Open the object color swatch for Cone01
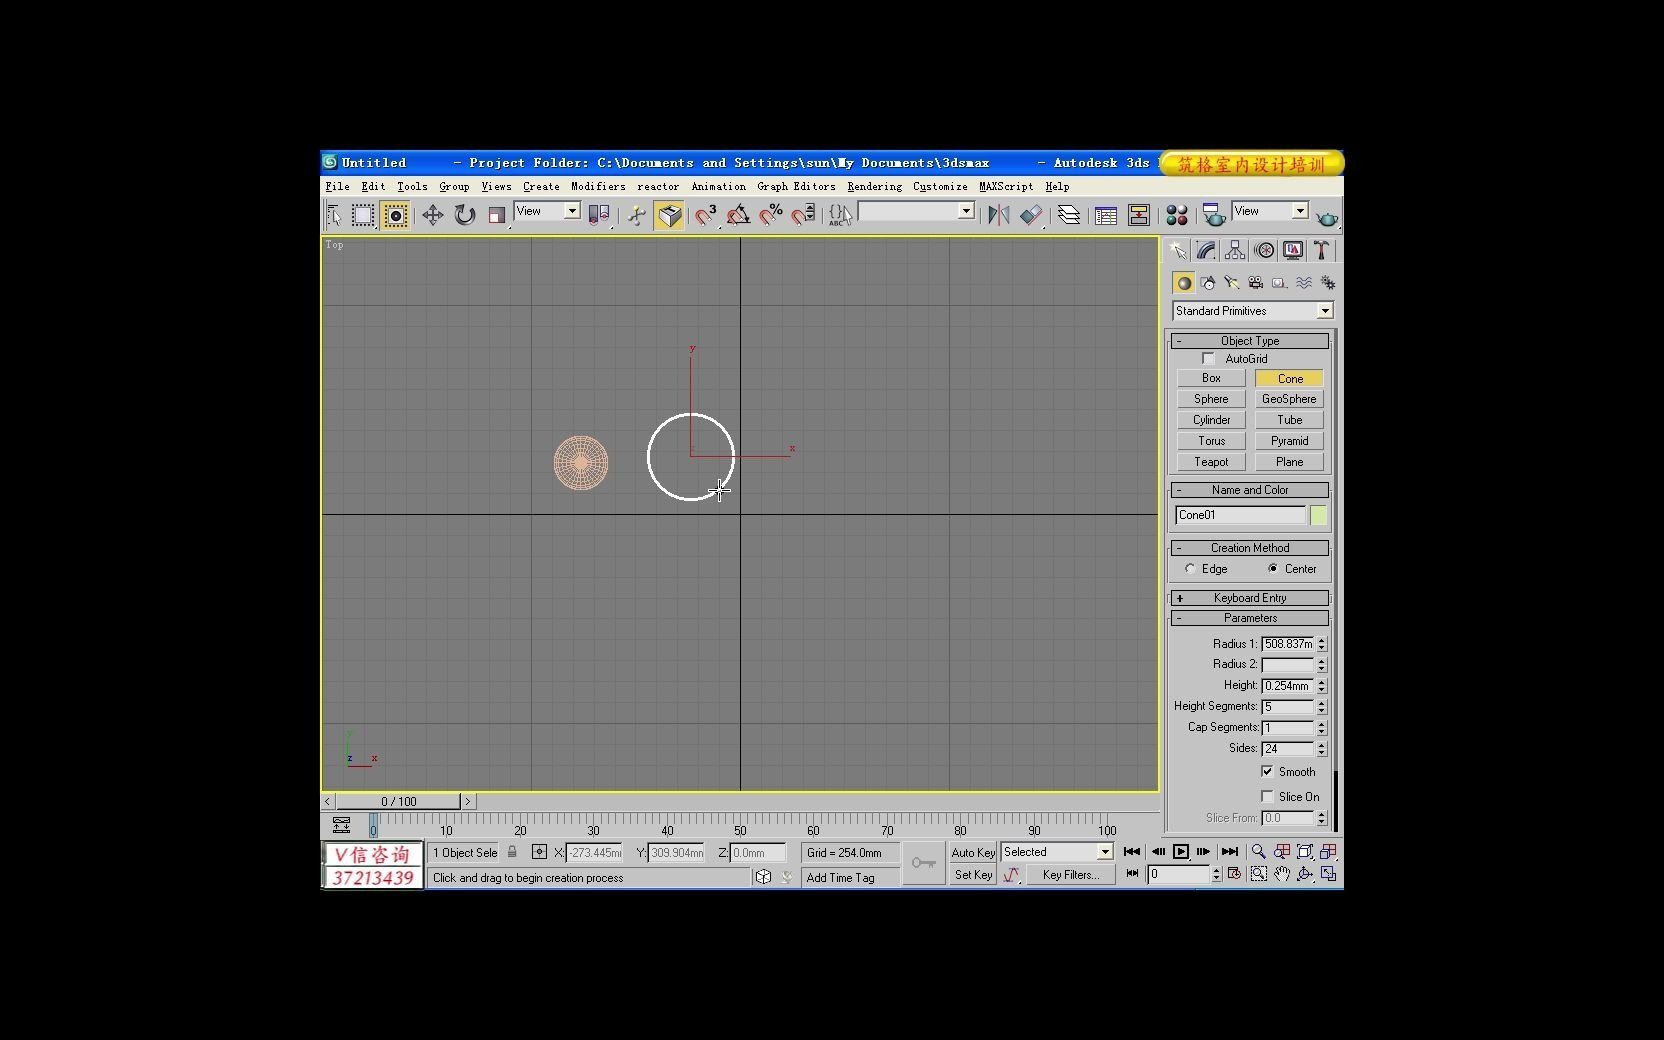 click(1318, 515)
